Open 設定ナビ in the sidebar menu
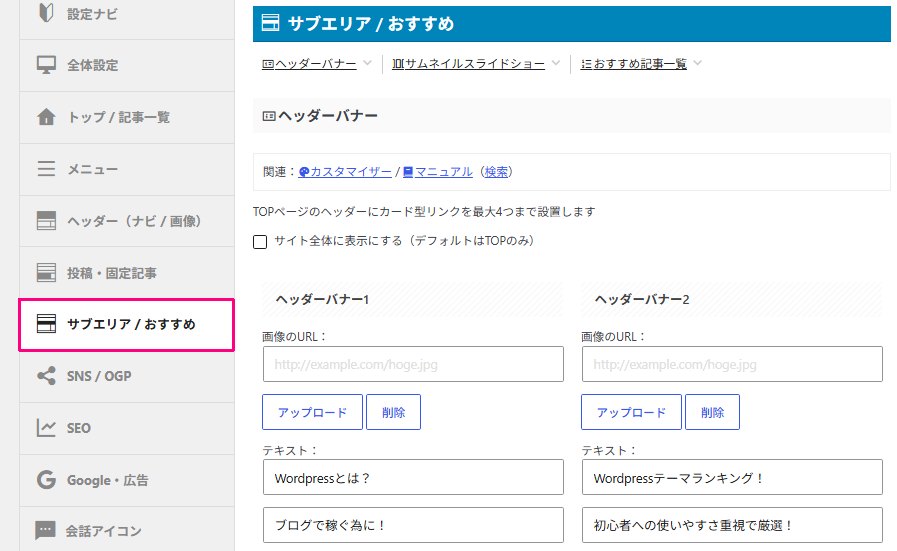This screenshot has height=551, width=897. click(x=127, y=14)
